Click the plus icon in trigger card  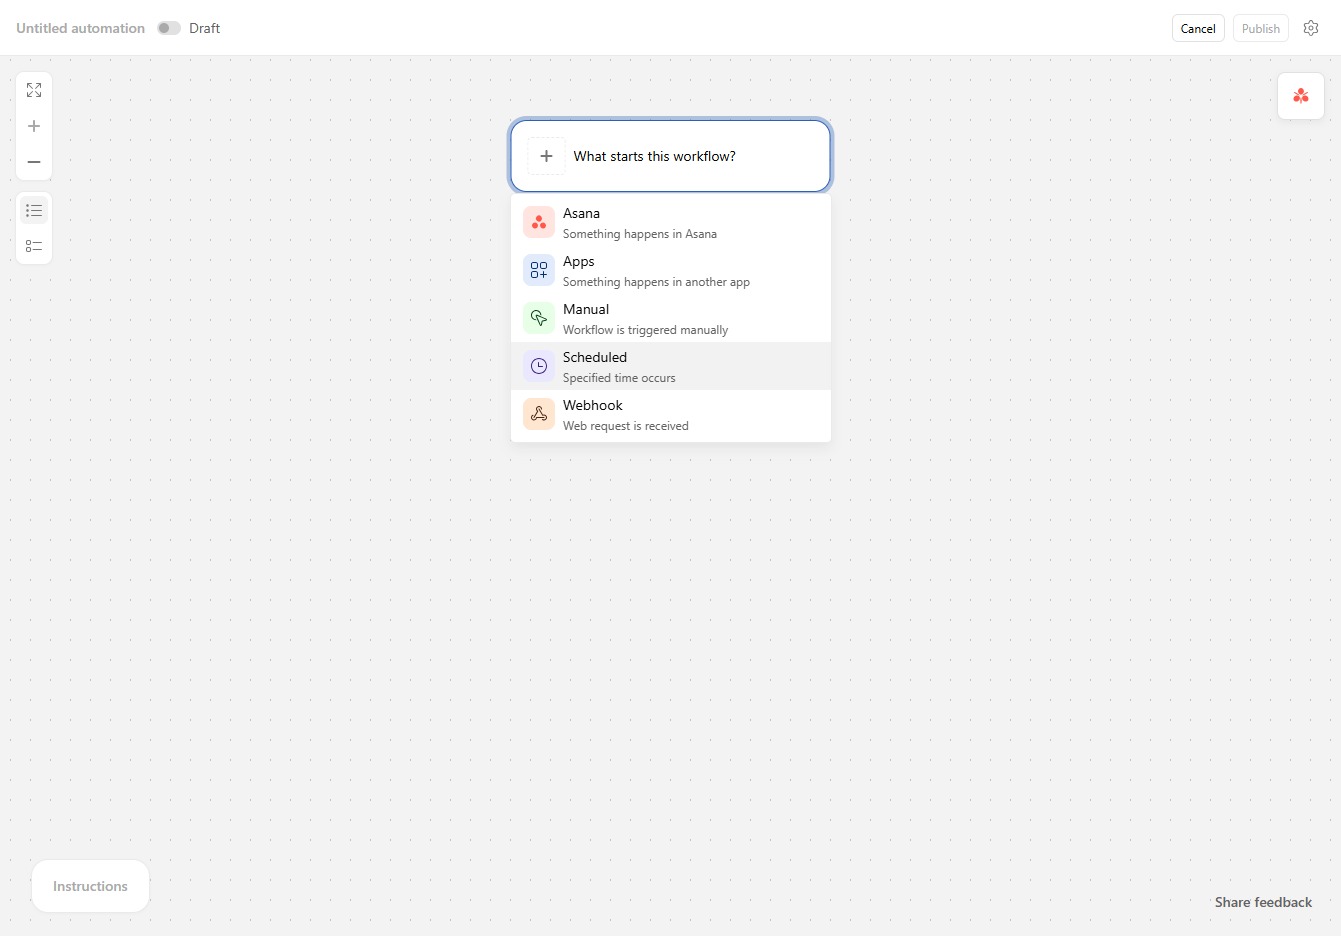tap(546, 156)
